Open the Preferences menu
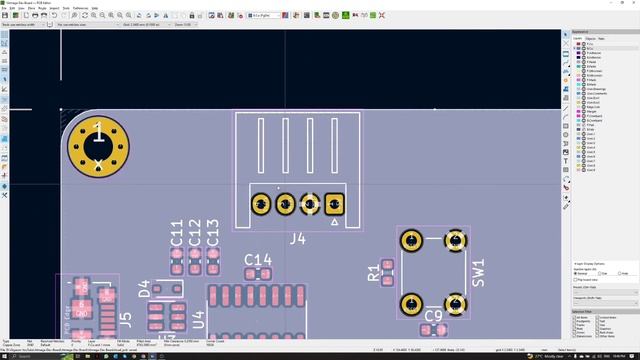 click(x=80, y=8)
